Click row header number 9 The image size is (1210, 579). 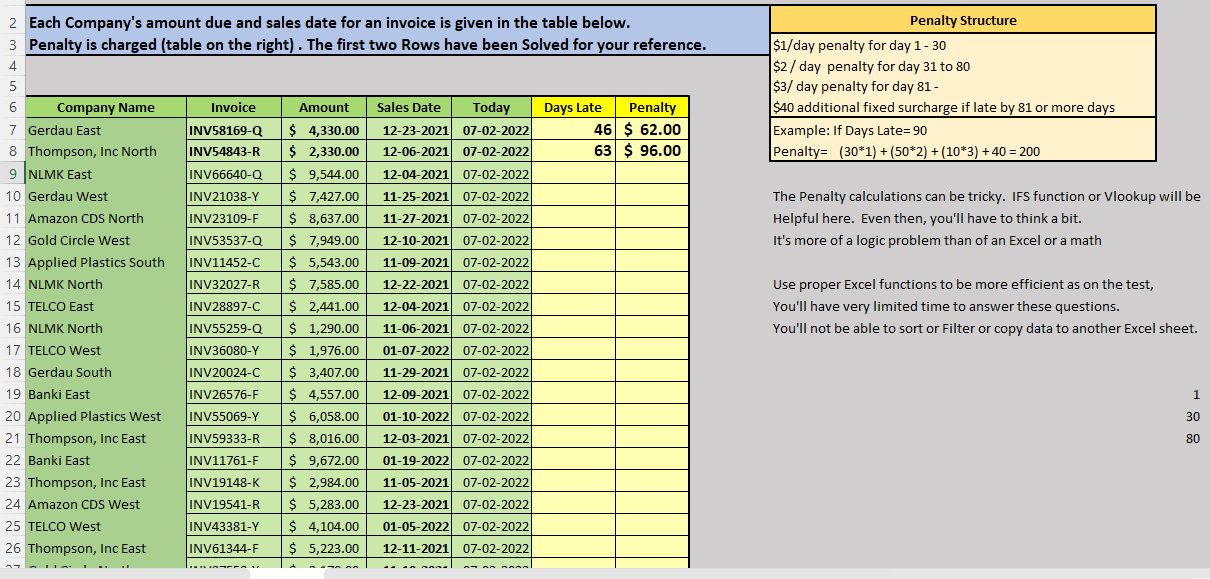[12, 174]
